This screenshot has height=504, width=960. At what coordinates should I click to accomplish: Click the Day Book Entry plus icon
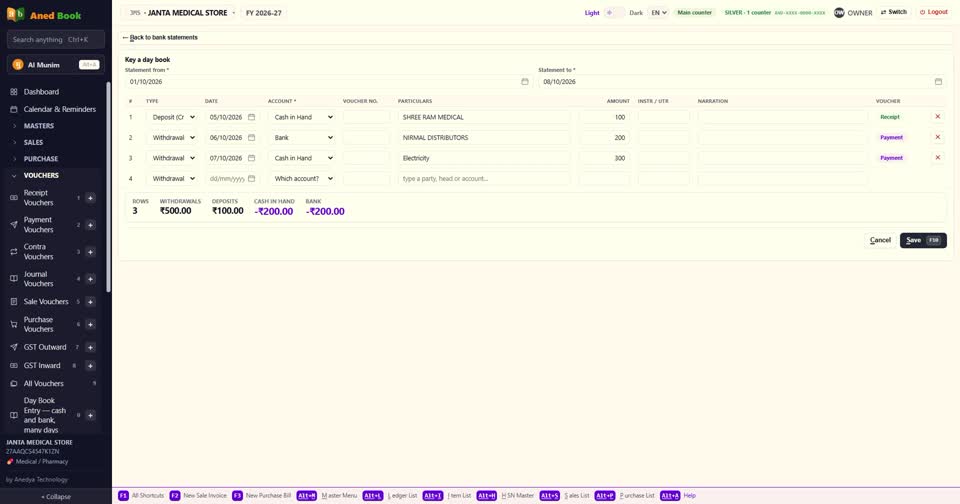click(90, 415)
